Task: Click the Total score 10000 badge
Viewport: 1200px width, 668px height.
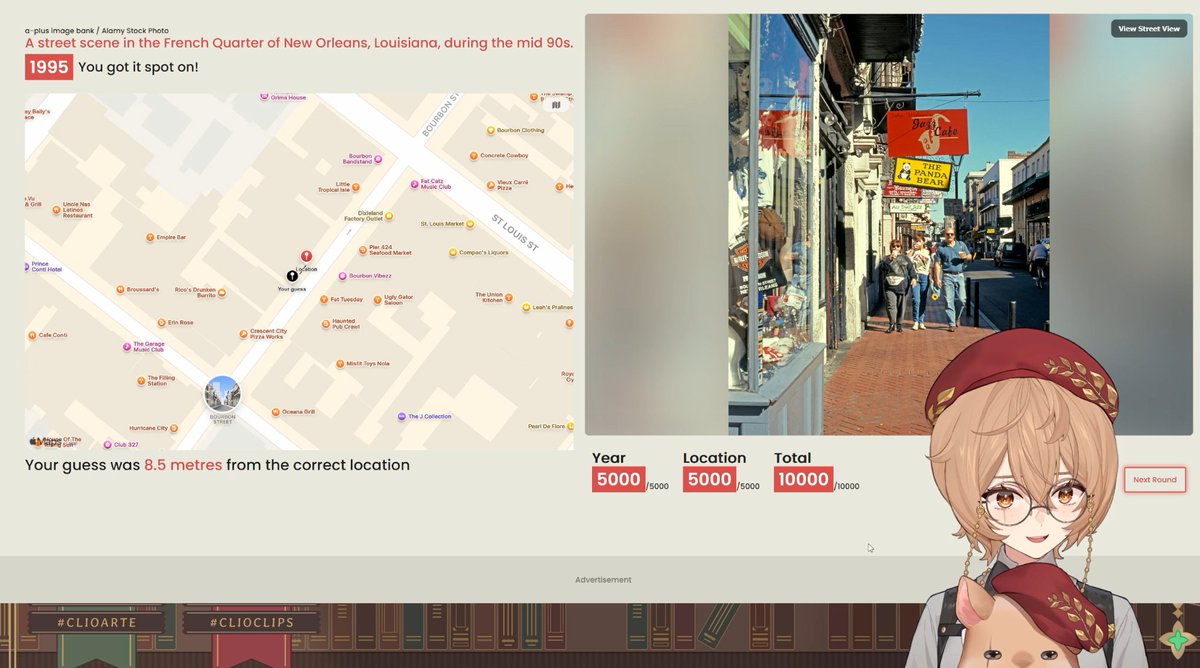Action: click(x=805, y=480)
